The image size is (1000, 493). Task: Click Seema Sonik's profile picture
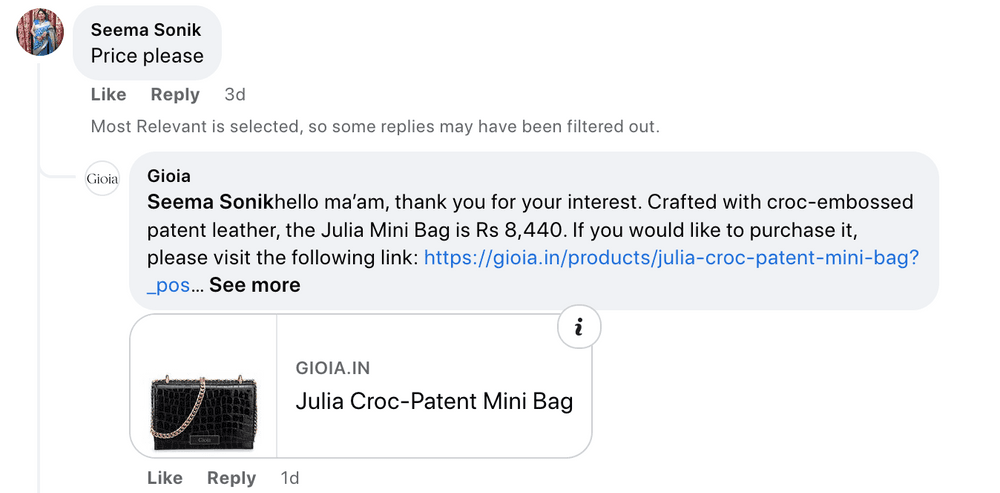(40, 31)
